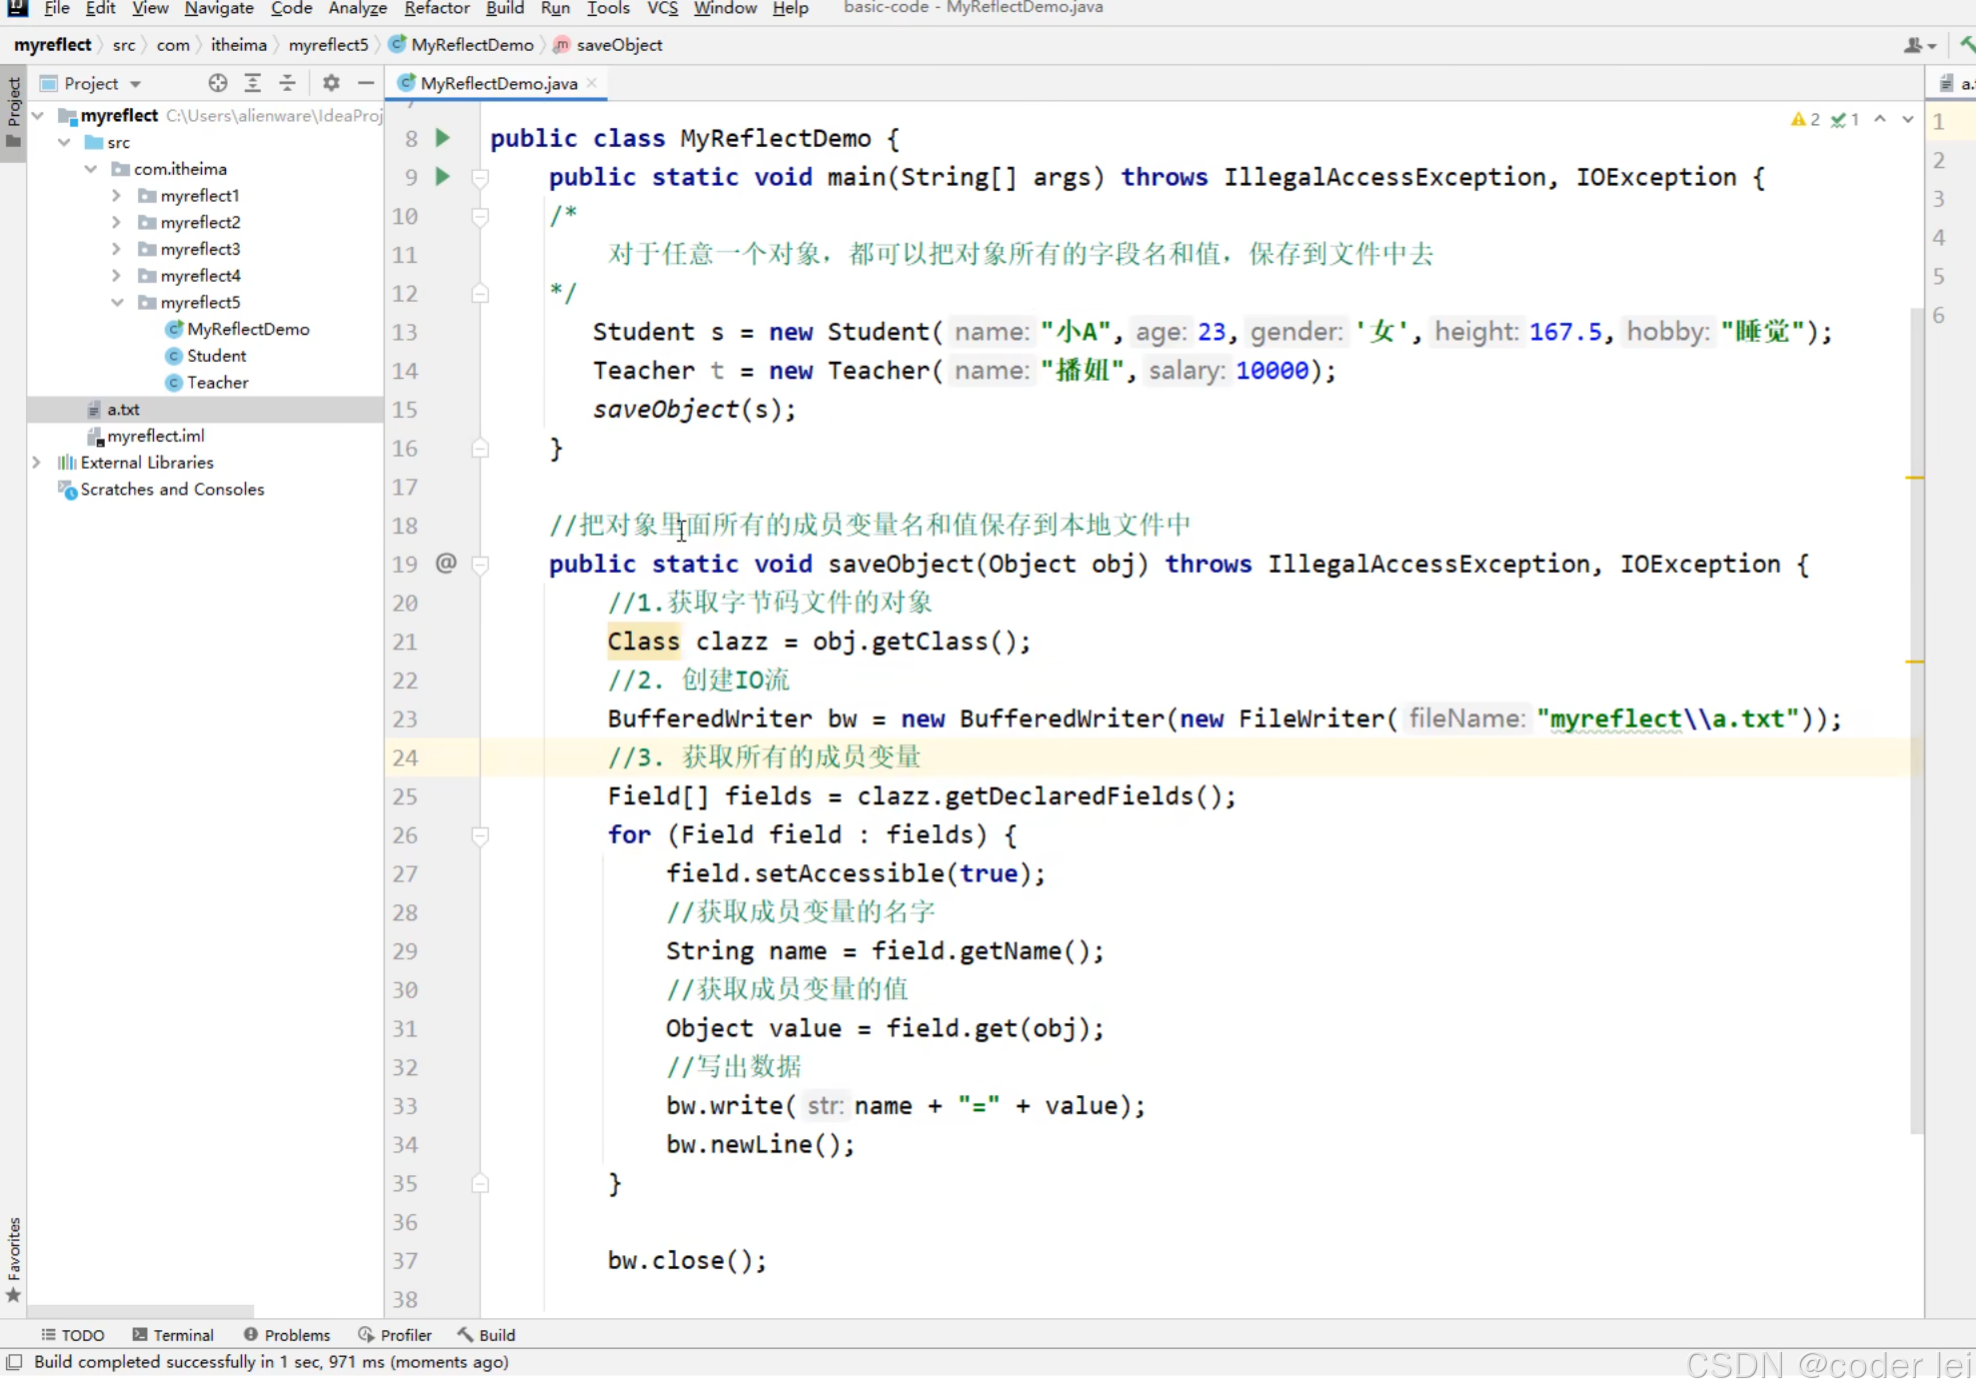Toggle code fold marker at for loop

(x=480, y=835)
